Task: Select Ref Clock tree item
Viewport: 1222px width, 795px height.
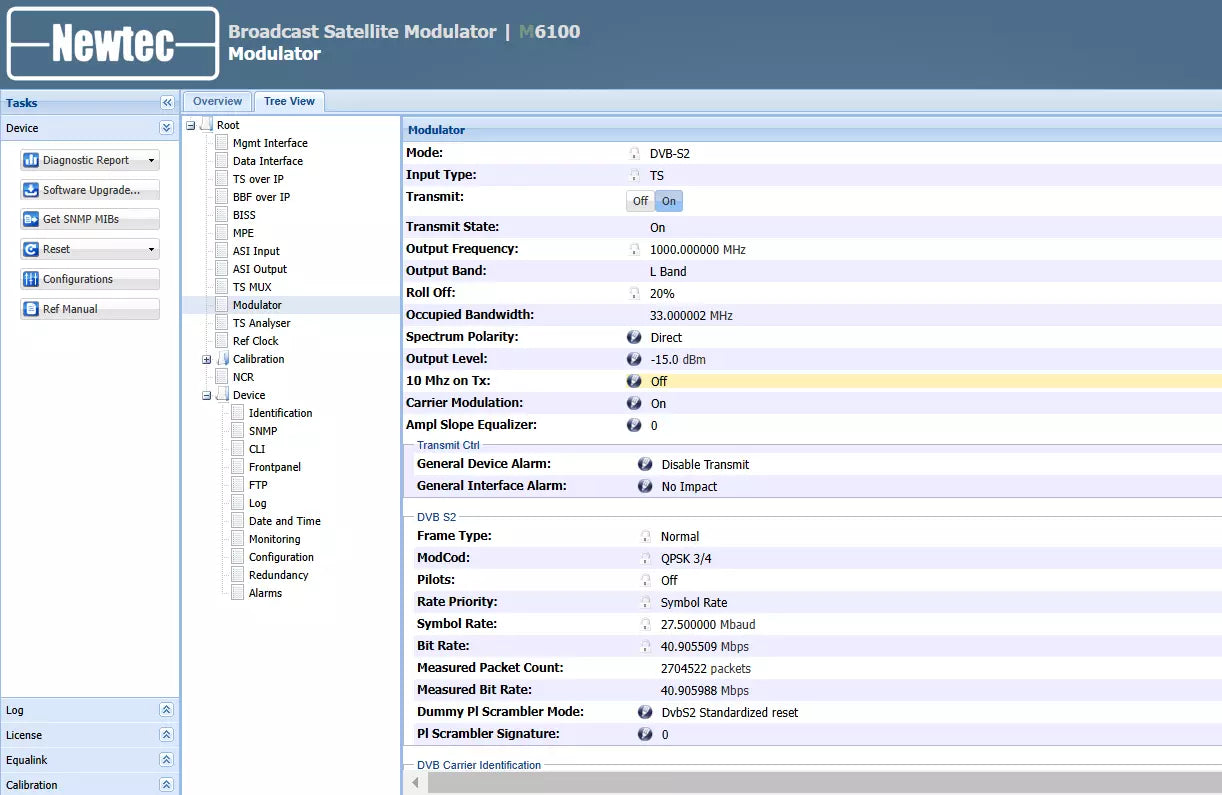Action: click(256, 341)
